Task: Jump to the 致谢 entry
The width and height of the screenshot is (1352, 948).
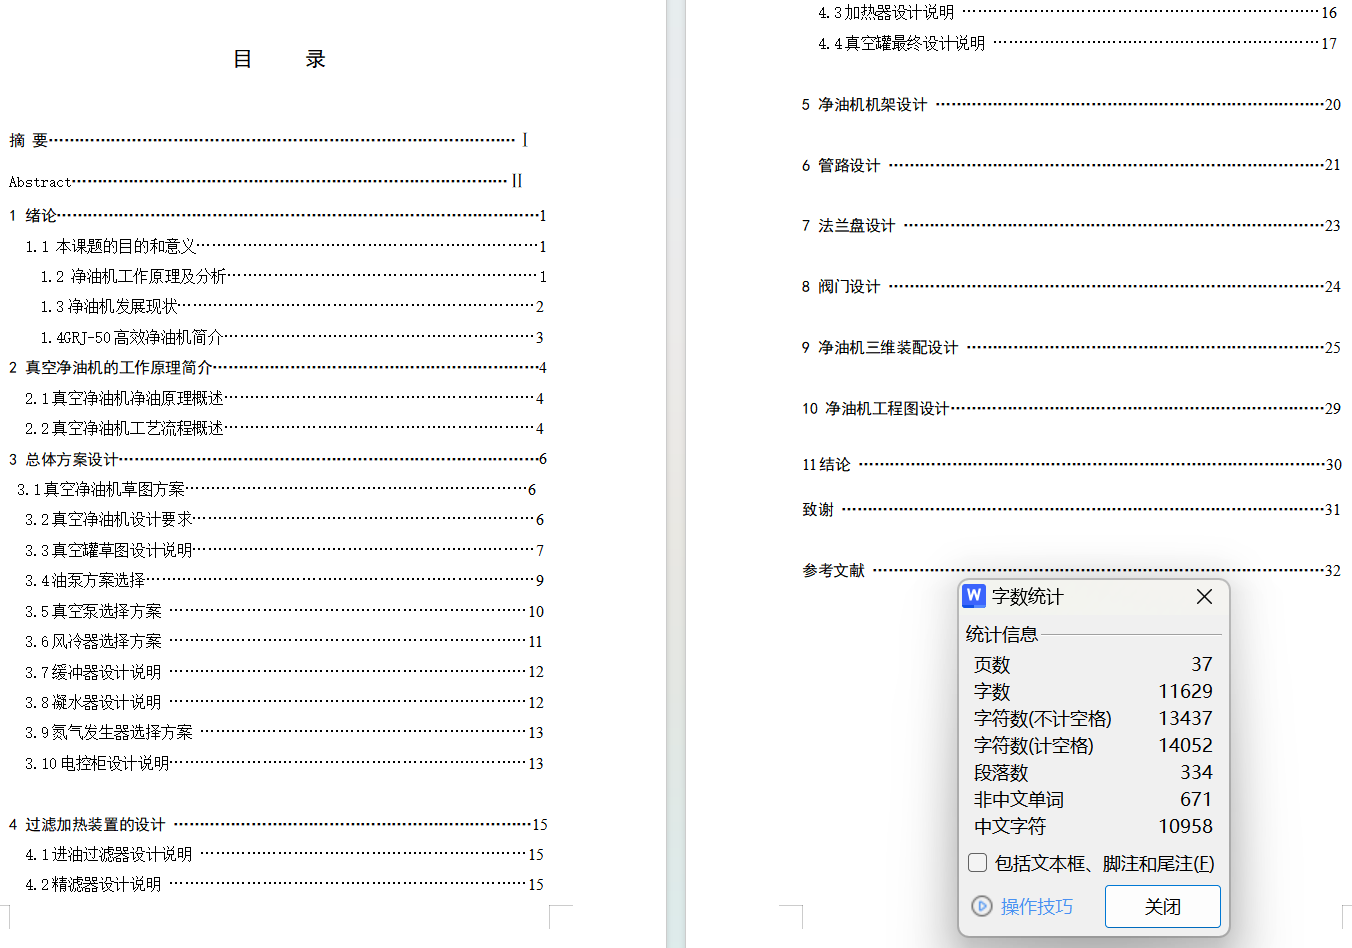Action: point(818,510)
